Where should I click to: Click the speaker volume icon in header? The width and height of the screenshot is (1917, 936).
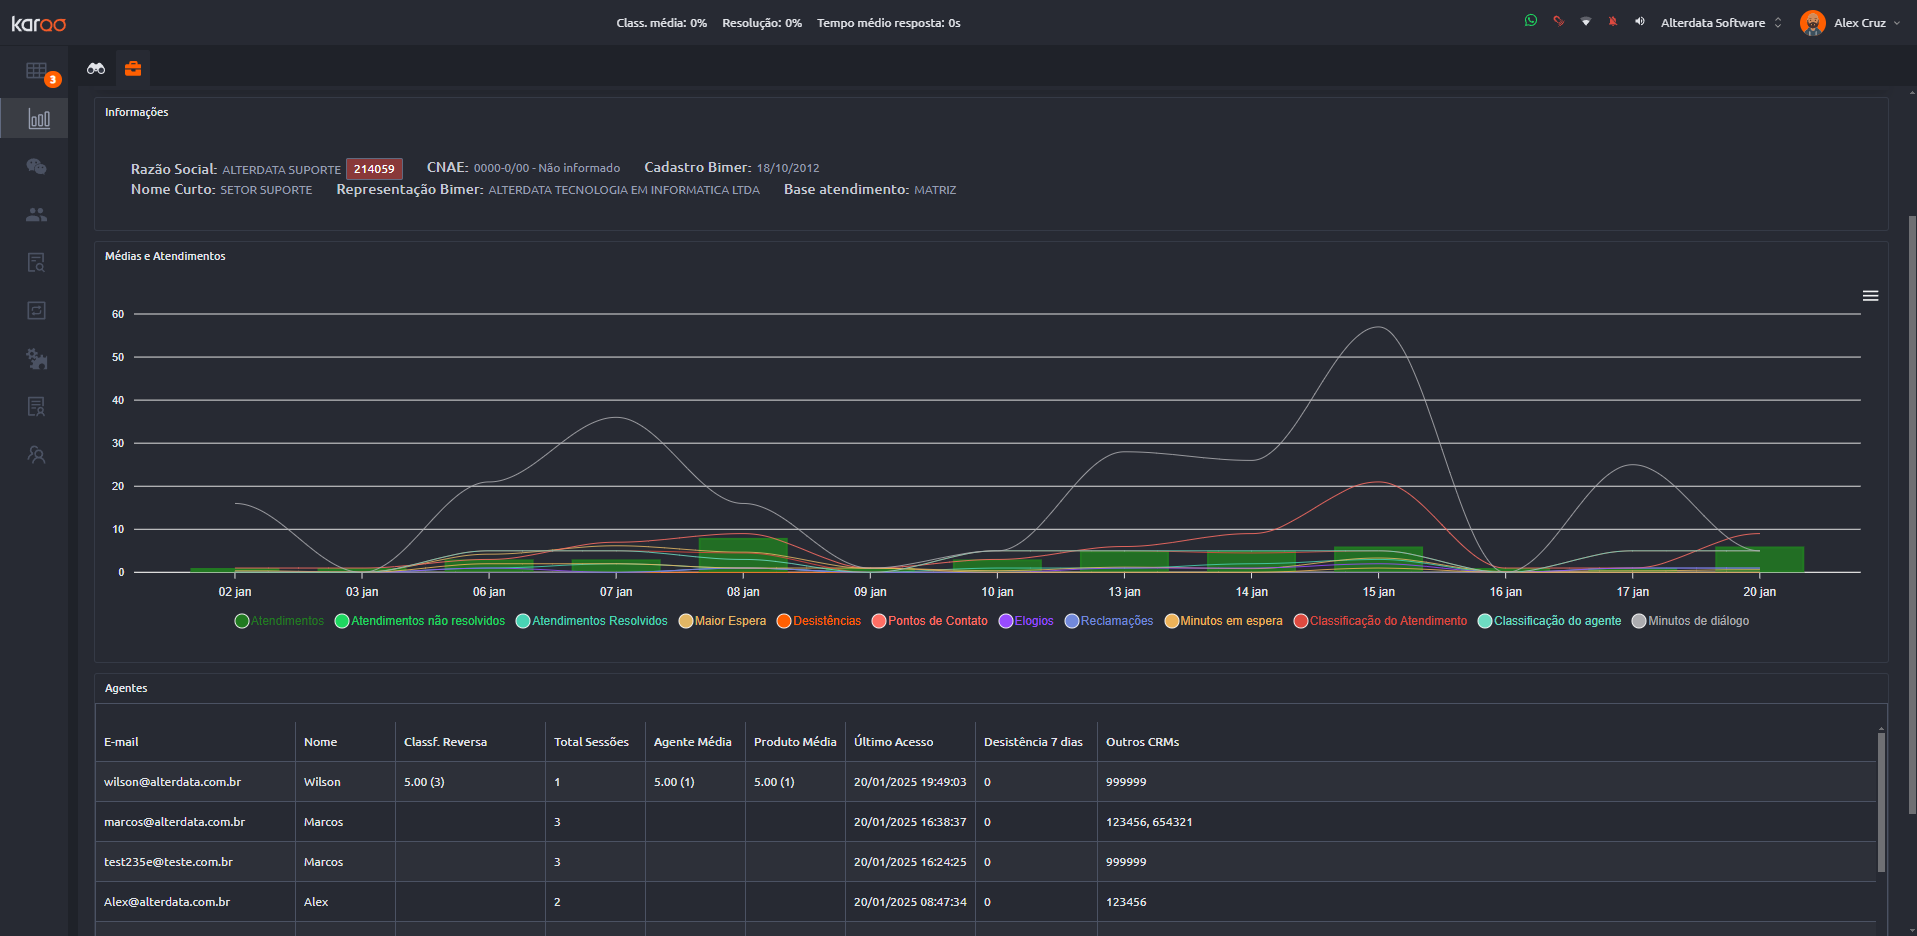tap(1639, 21)
